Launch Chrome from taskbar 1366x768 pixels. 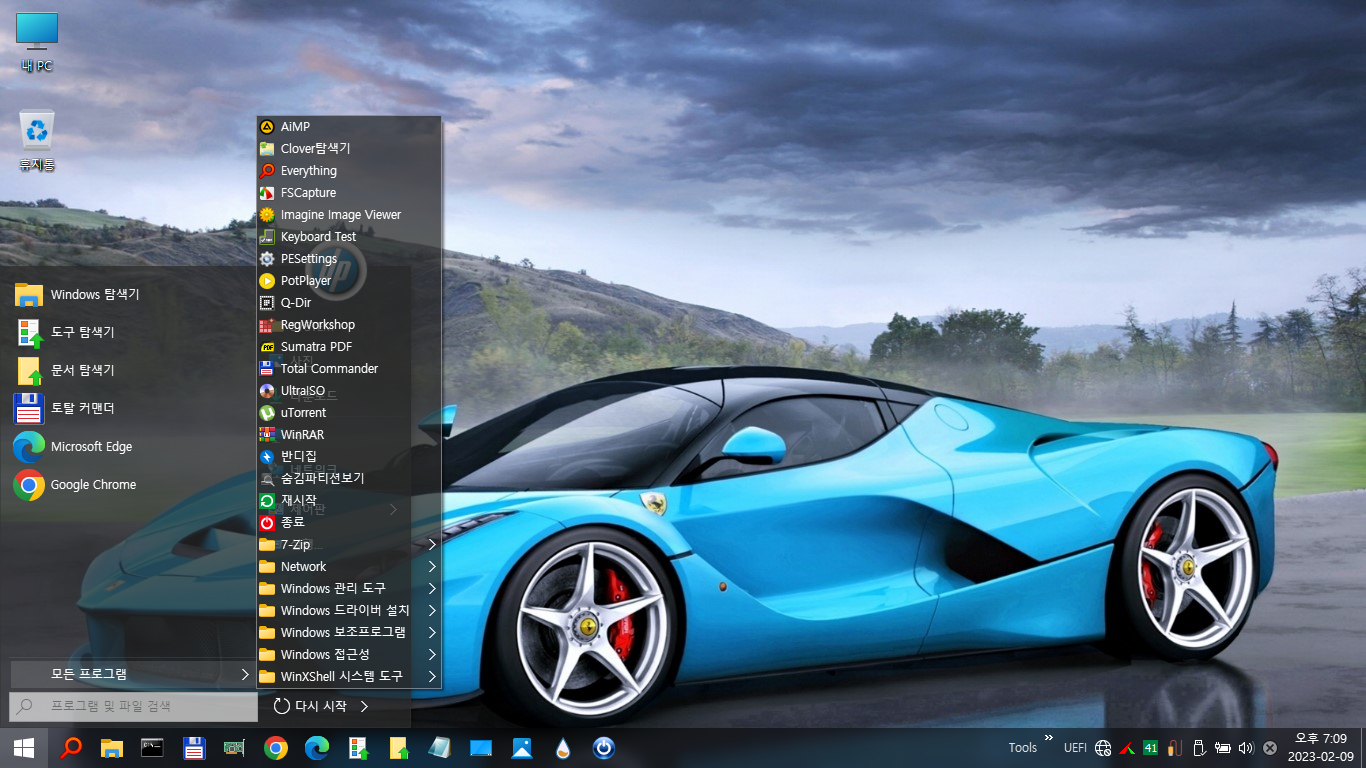point(276,748)
